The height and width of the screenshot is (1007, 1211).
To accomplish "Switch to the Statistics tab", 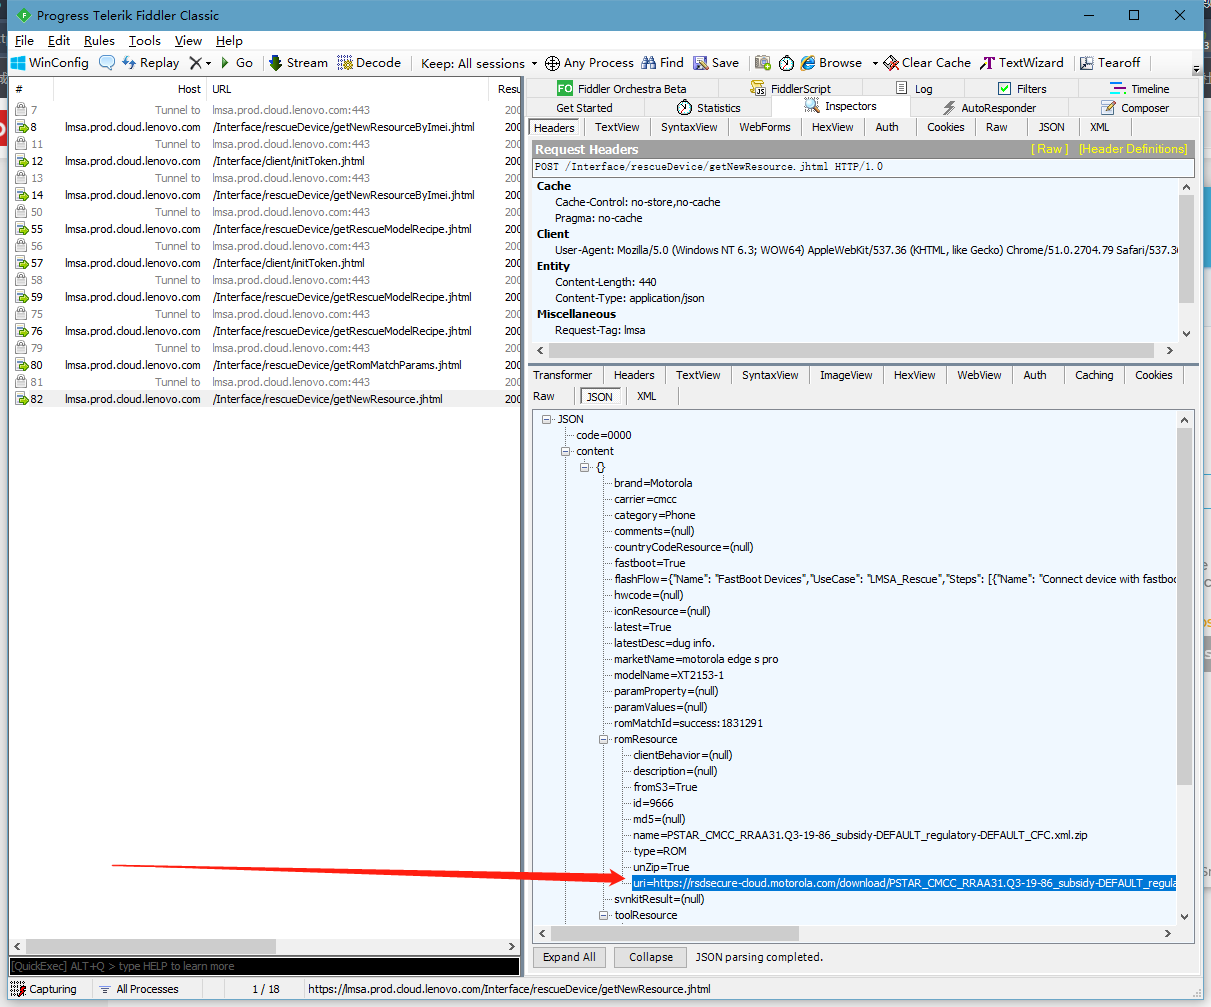I will tap(708, 108).
